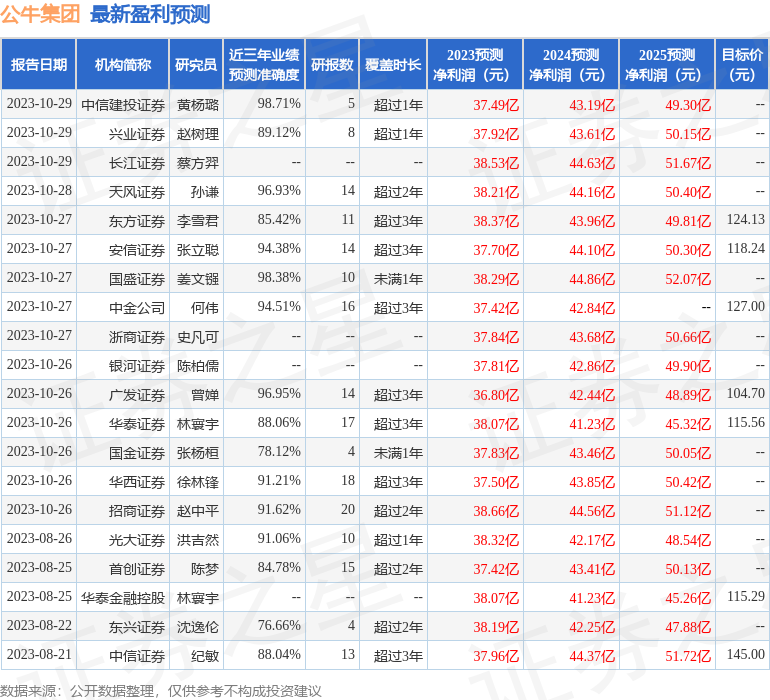This screenshot has width=770, height=700.
Task: Select the 研究员 column header
Action: 196,64
